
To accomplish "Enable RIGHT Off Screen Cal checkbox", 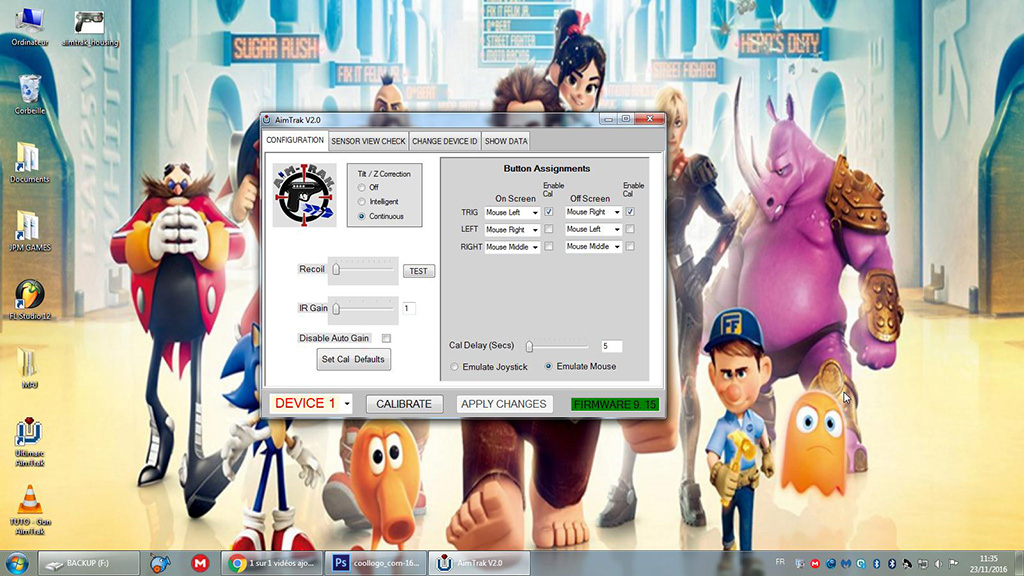I will (x=630, y=246).
